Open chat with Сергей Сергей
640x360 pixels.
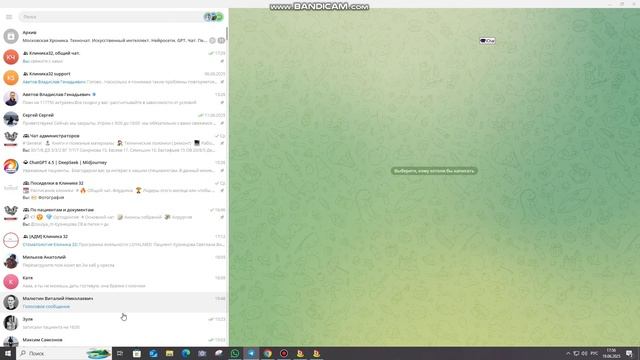114,119
